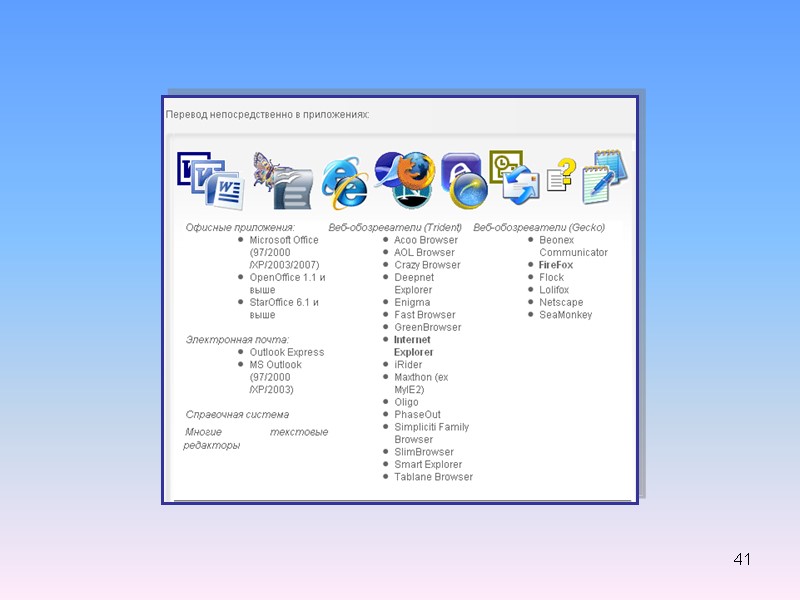
Task: Click the OpenOffice butterfly document icon
Action: (x=283, y=180)
